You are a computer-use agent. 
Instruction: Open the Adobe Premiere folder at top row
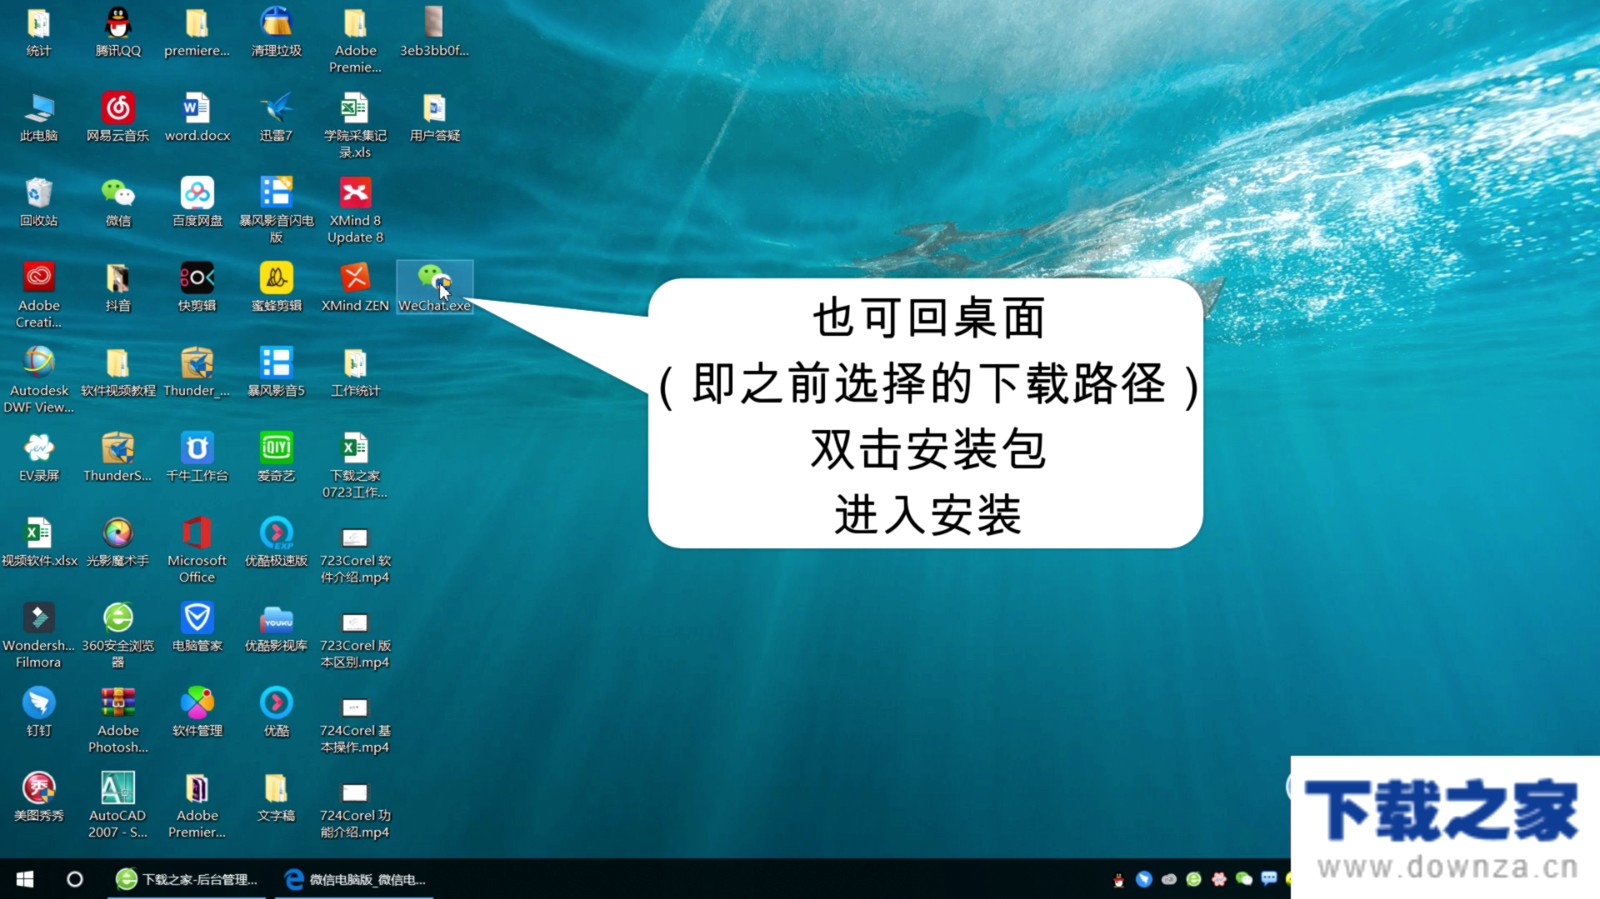click(355, 39)
